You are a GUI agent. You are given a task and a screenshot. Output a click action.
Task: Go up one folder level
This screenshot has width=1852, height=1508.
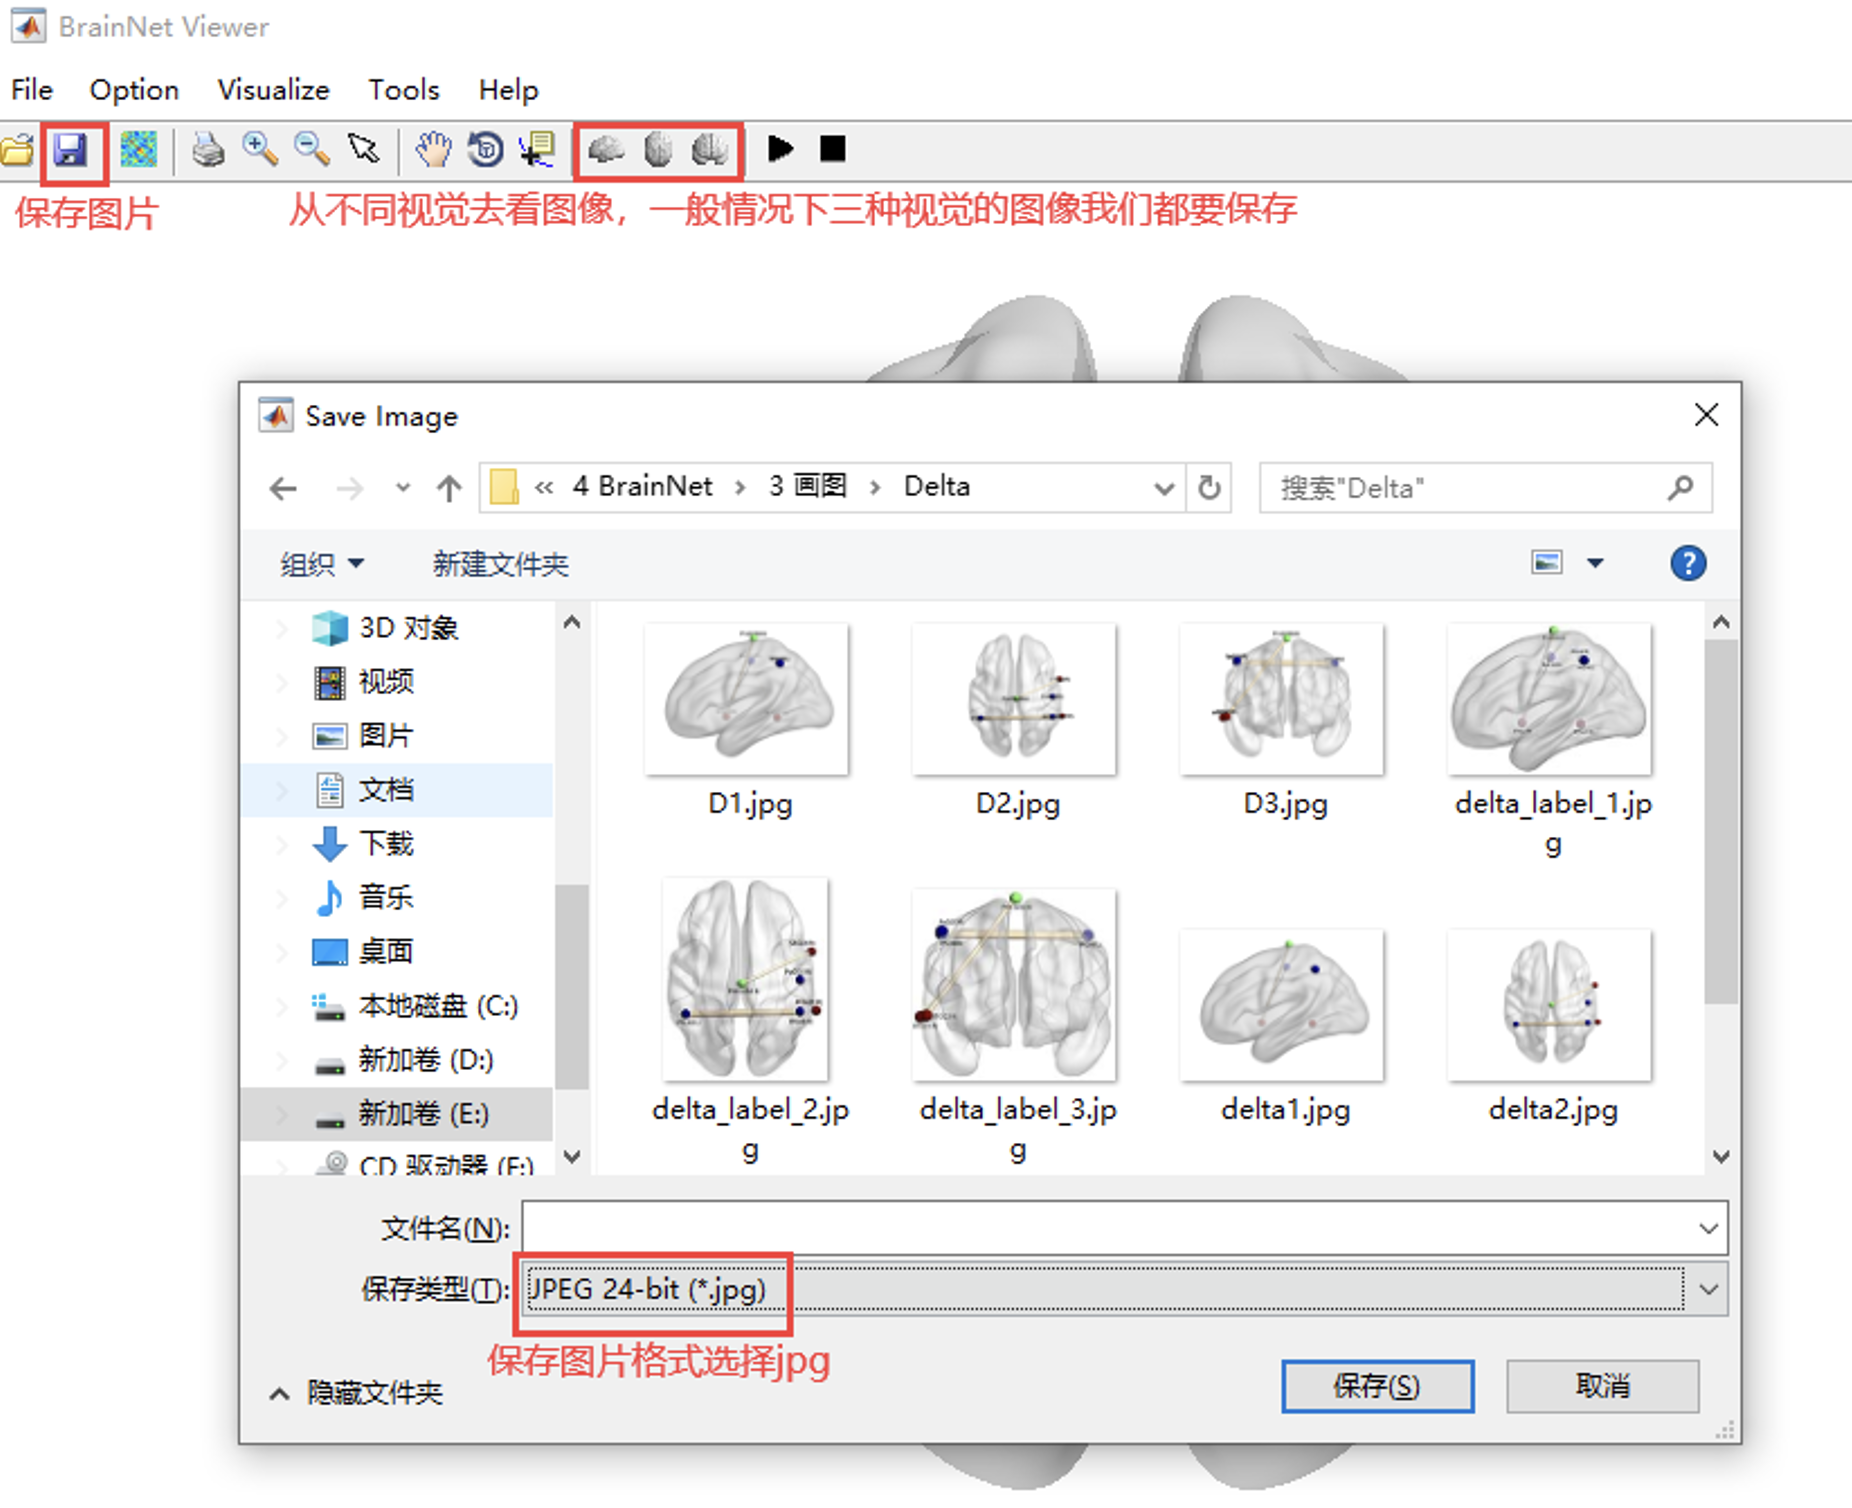click(x=449, y=488)
